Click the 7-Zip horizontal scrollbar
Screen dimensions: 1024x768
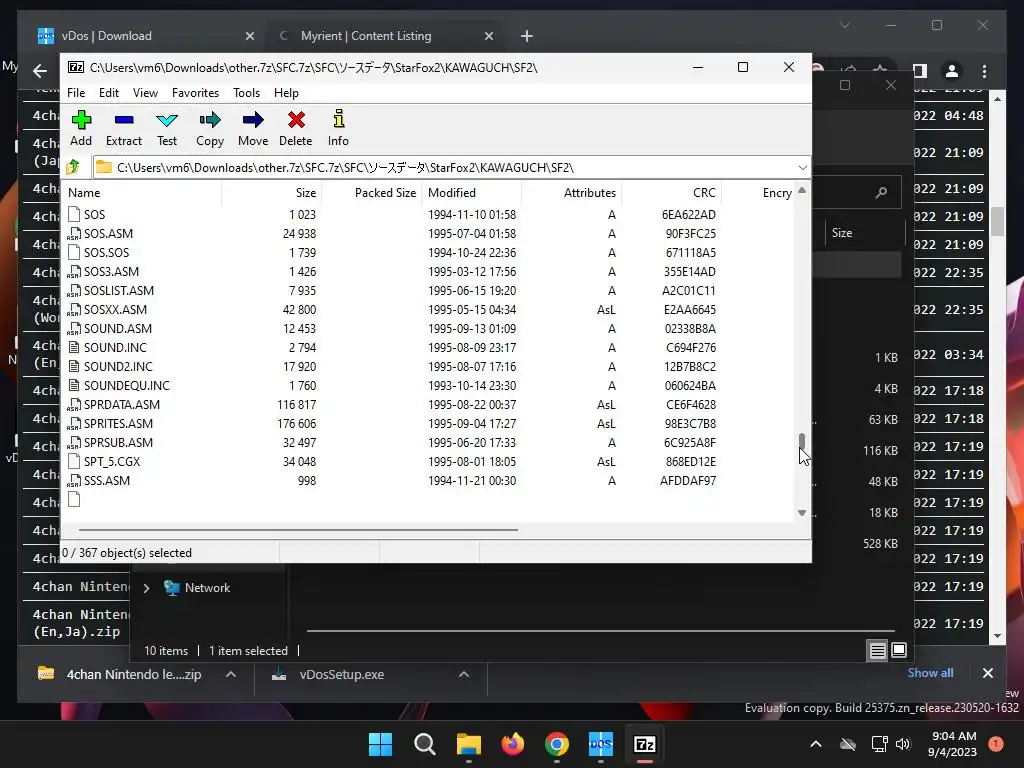coord(298,530)
